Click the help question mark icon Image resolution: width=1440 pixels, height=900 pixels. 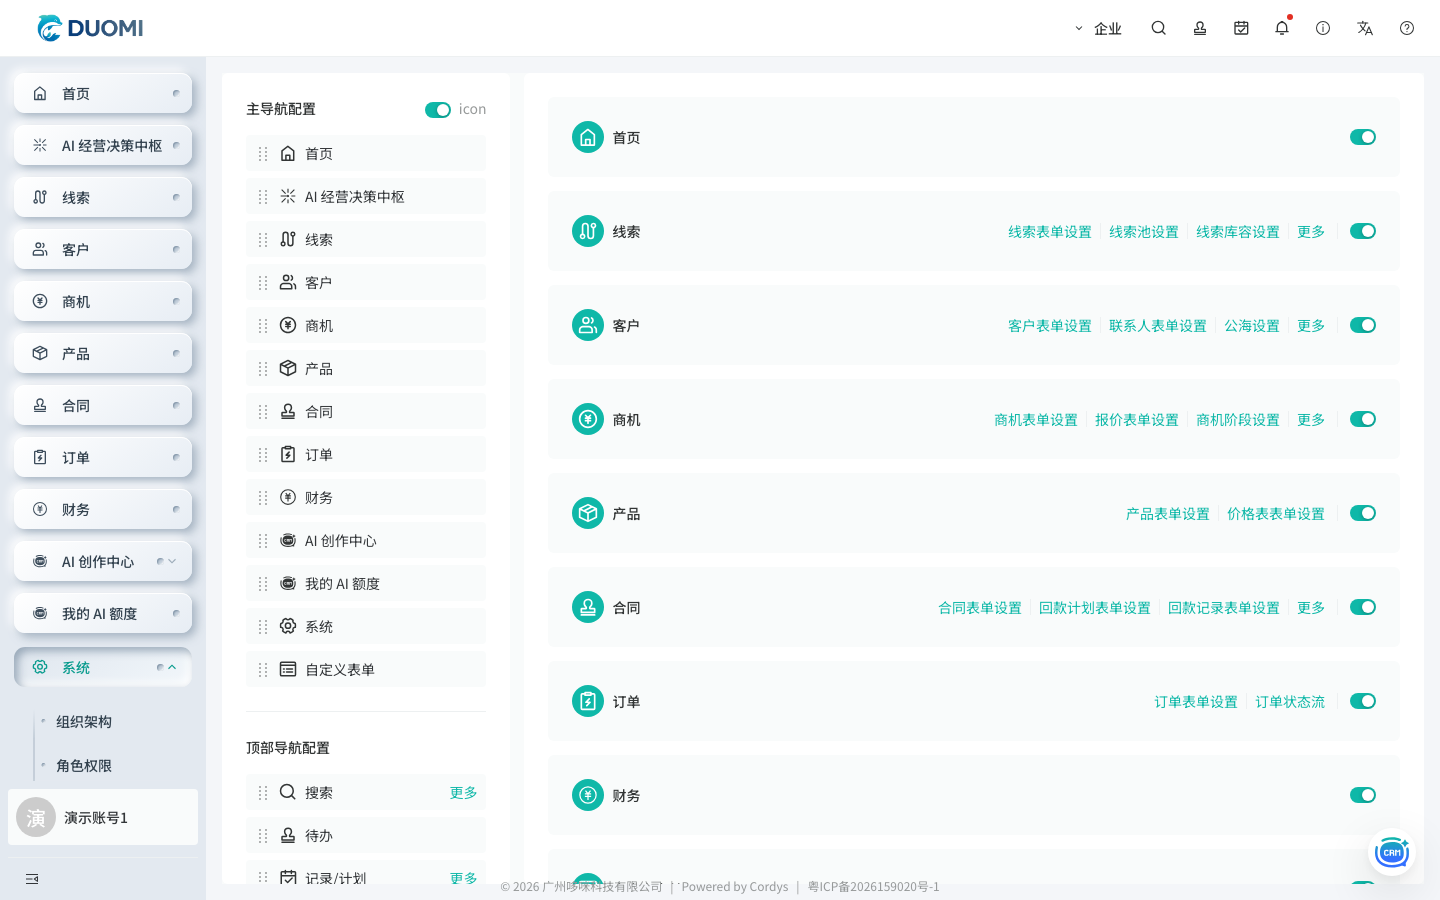1407,28
